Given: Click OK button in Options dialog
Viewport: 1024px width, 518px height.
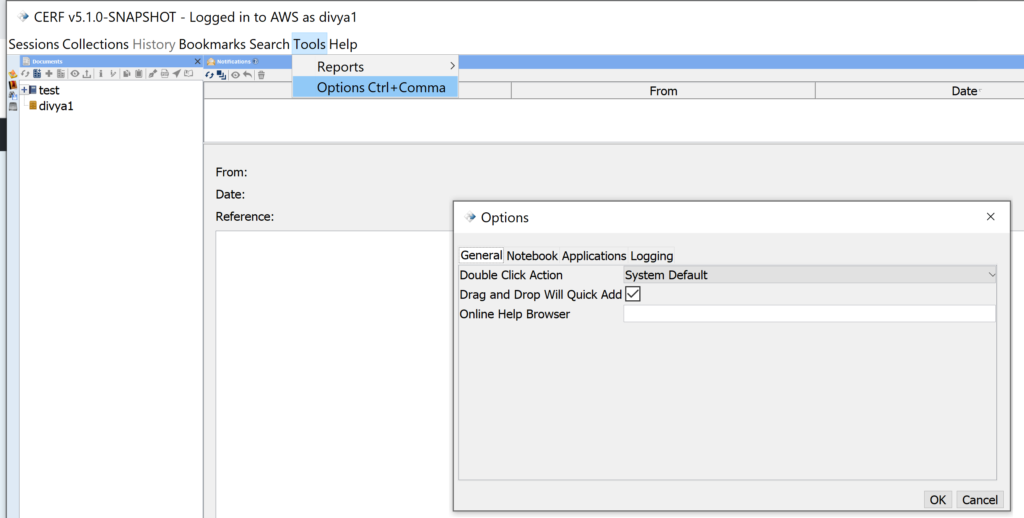Looking at the screenshot, I should pos(937,500).
